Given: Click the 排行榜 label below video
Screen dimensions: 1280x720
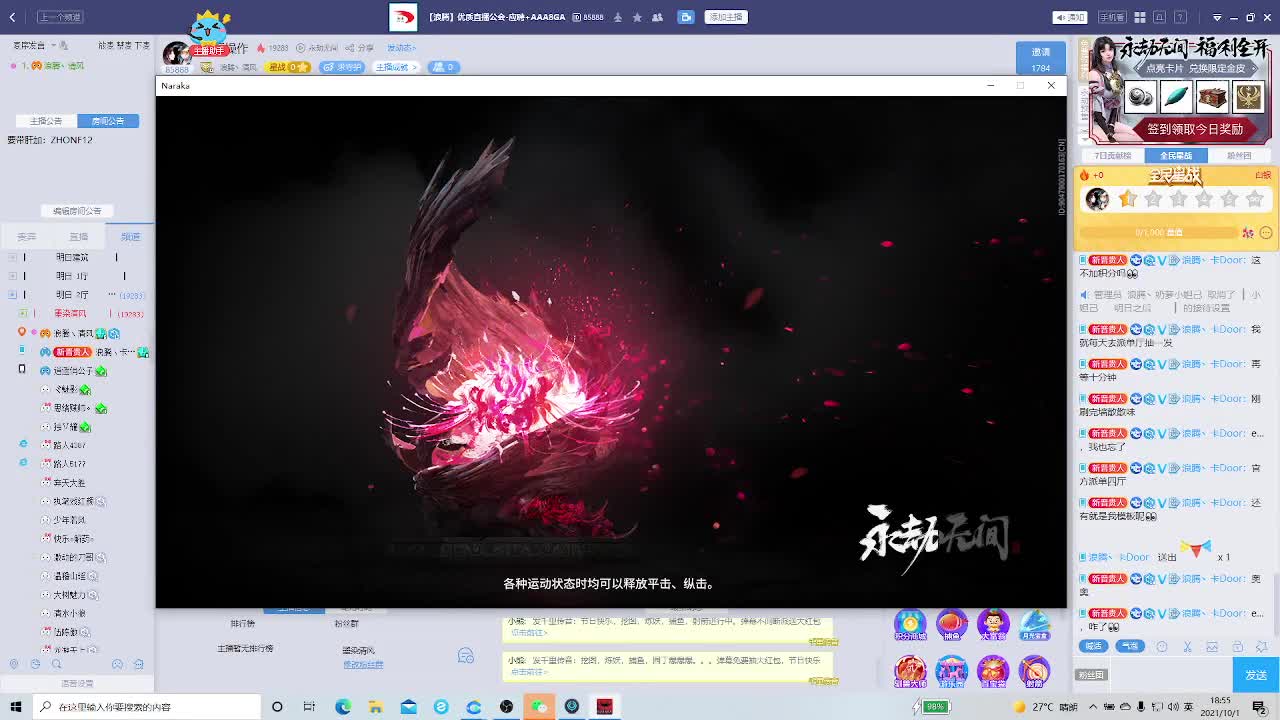Looking at the screenshot, I should pos(243,623).
